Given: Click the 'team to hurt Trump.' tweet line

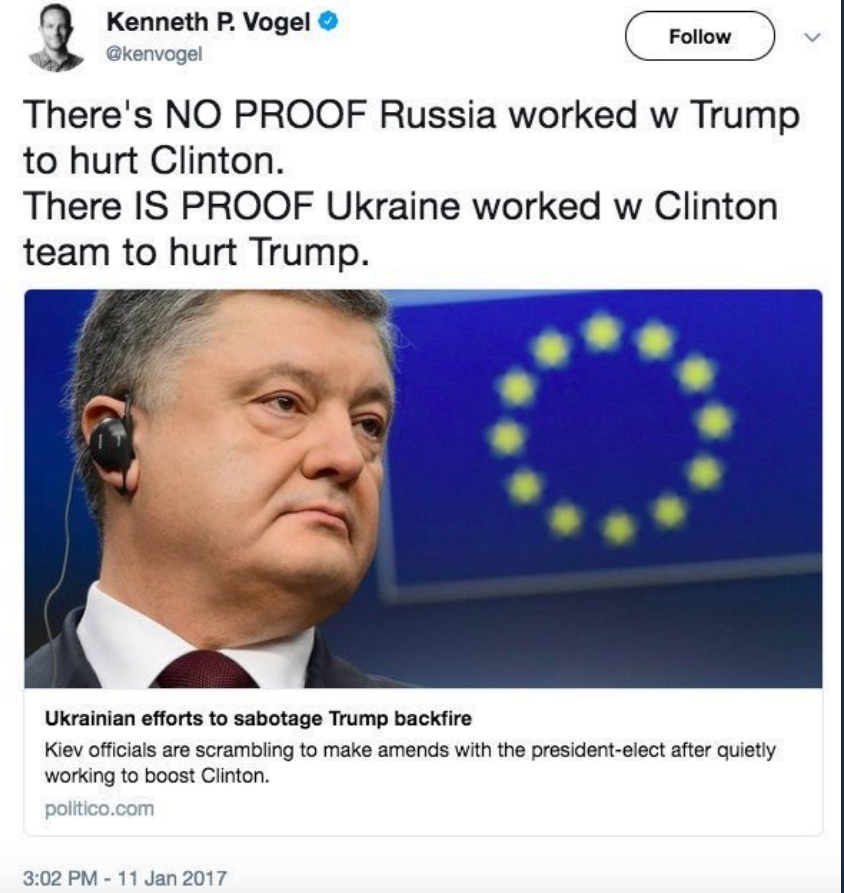Looking at the screenshot, I should click(x=196, y=252).
